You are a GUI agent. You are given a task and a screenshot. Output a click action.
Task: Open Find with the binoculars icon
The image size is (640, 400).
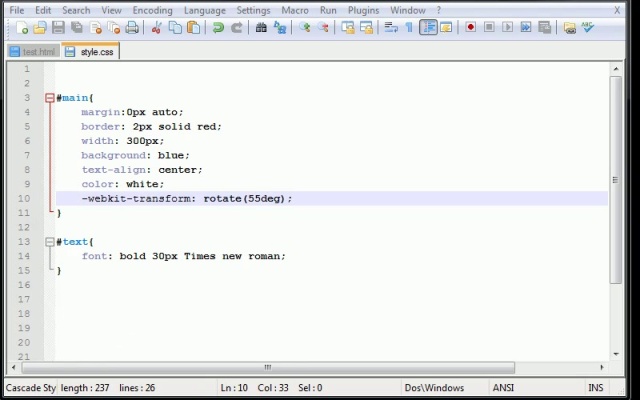261,27
